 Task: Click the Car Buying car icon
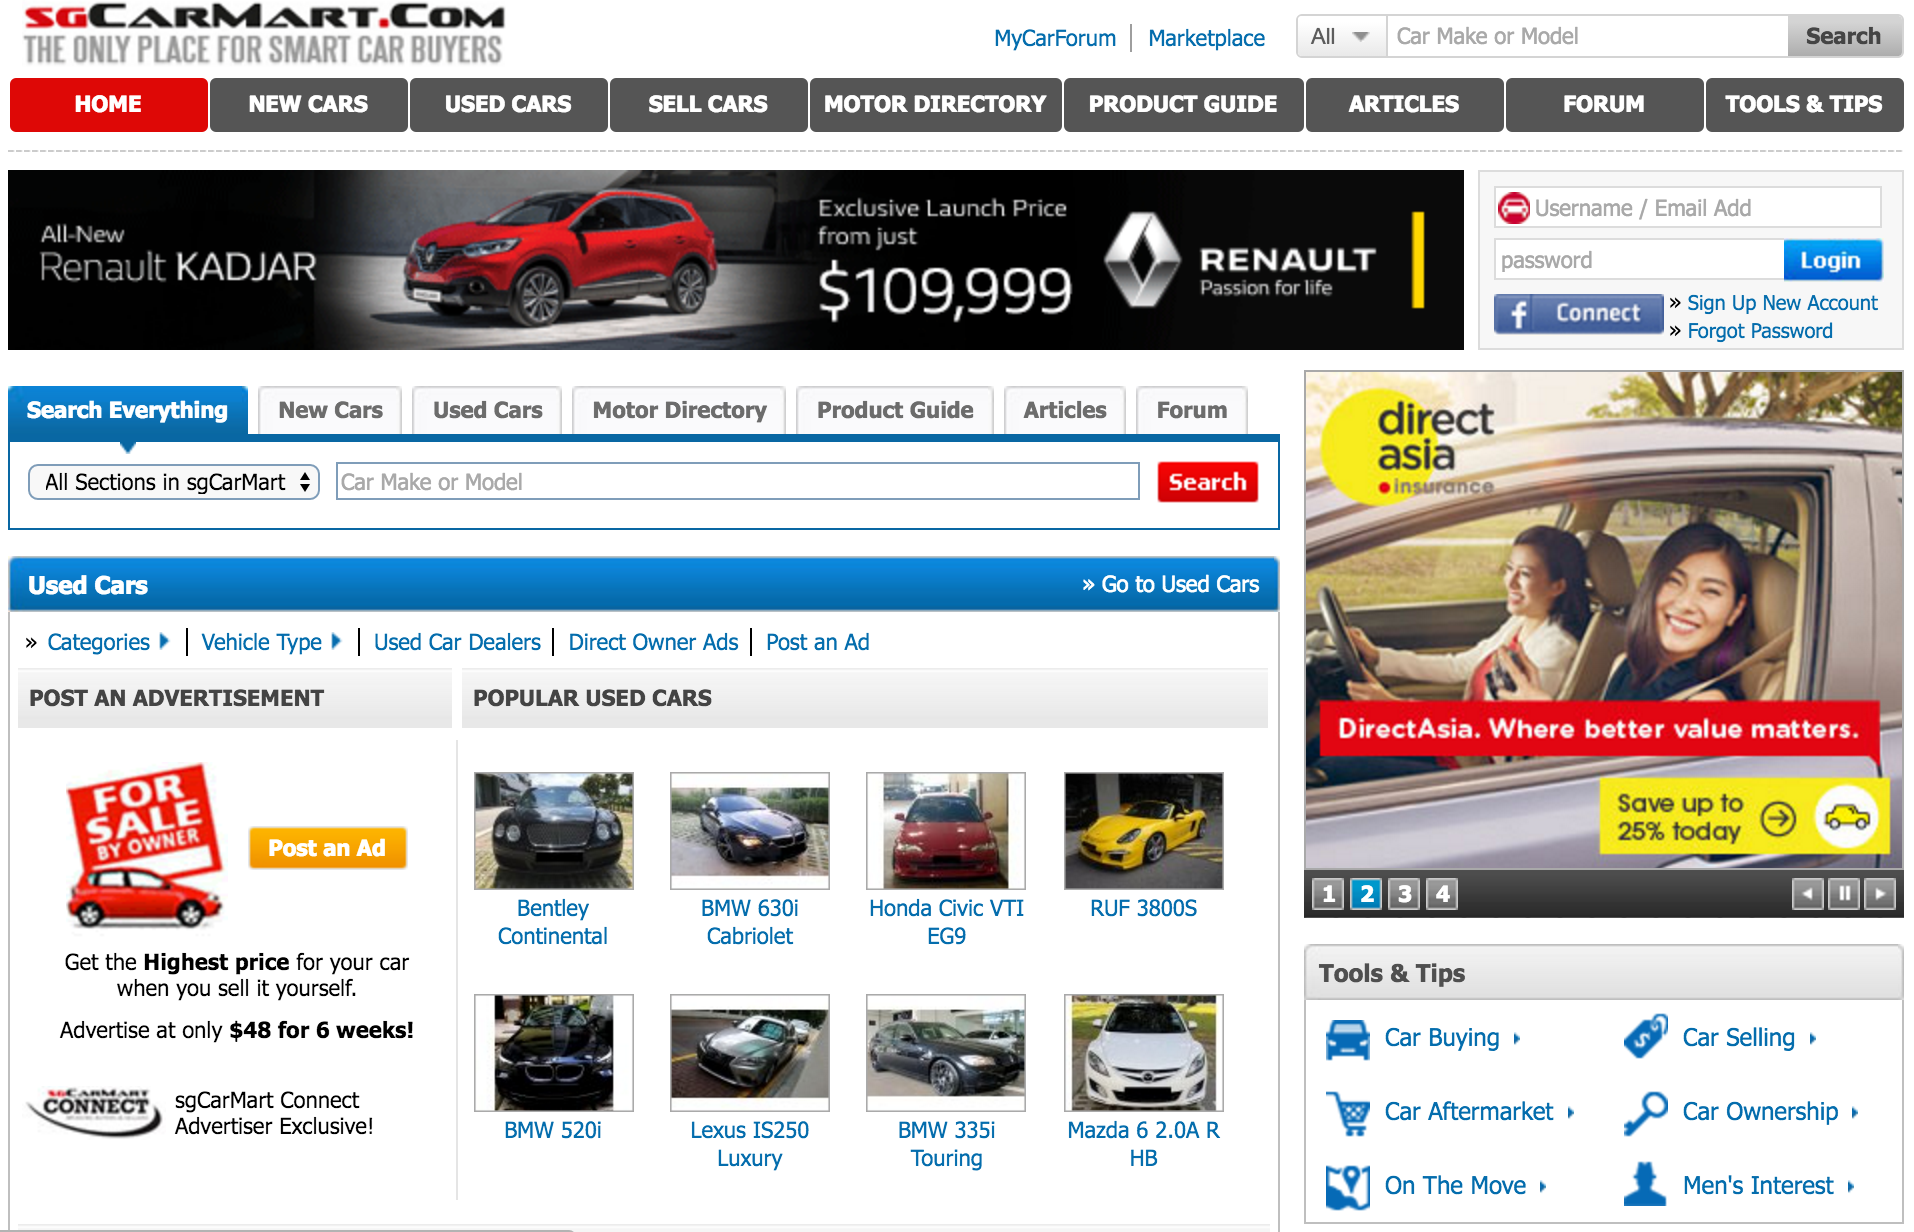coord(1347,1039)
